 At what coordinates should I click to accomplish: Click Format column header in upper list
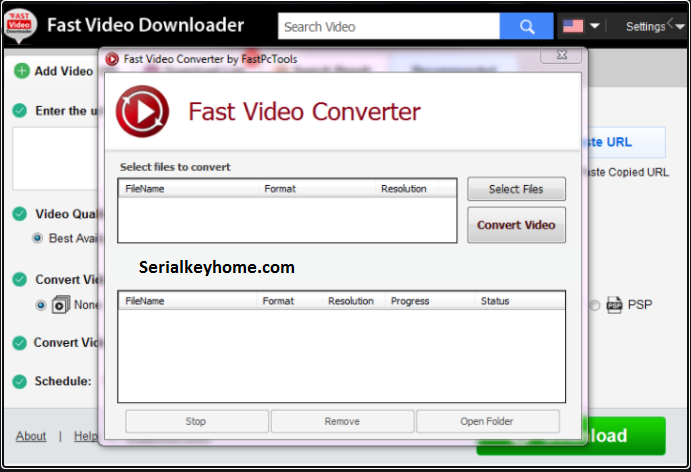click(316, 189)
